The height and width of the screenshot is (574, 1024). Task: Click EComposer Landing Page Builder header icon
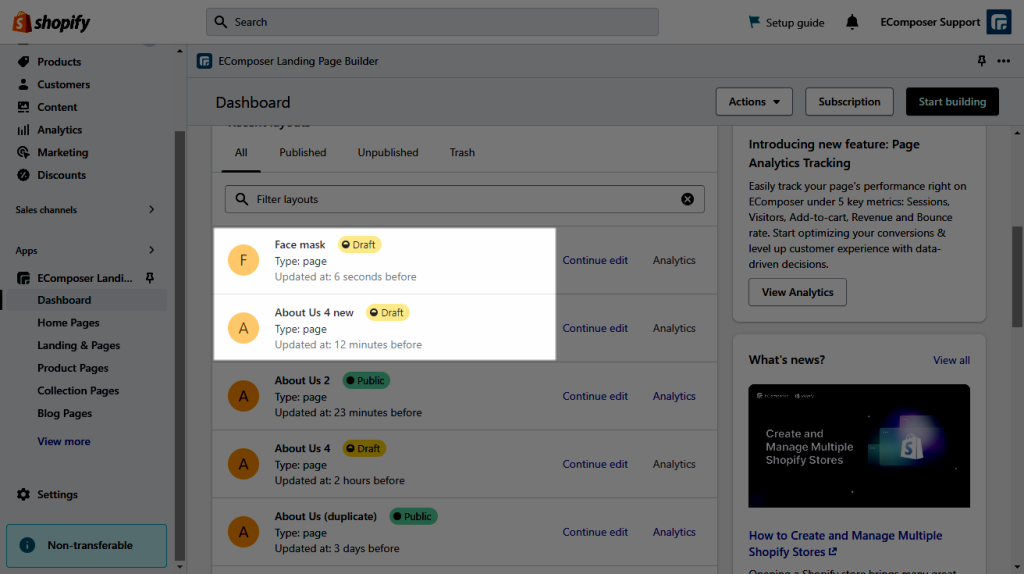click(x=204, y=61)
